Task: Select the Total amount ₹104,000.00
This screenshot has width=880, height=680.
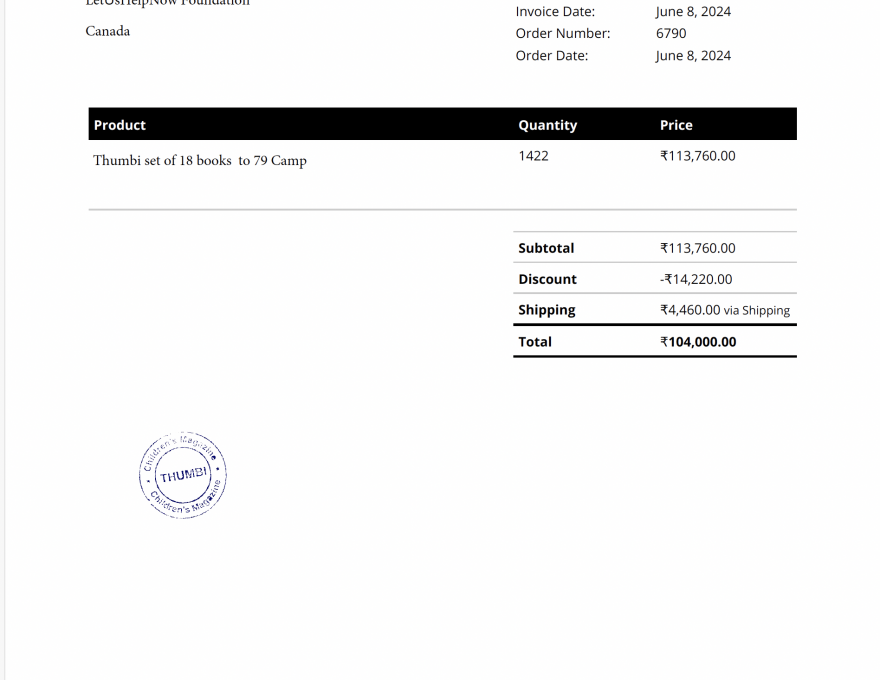Action: point(697,341)
